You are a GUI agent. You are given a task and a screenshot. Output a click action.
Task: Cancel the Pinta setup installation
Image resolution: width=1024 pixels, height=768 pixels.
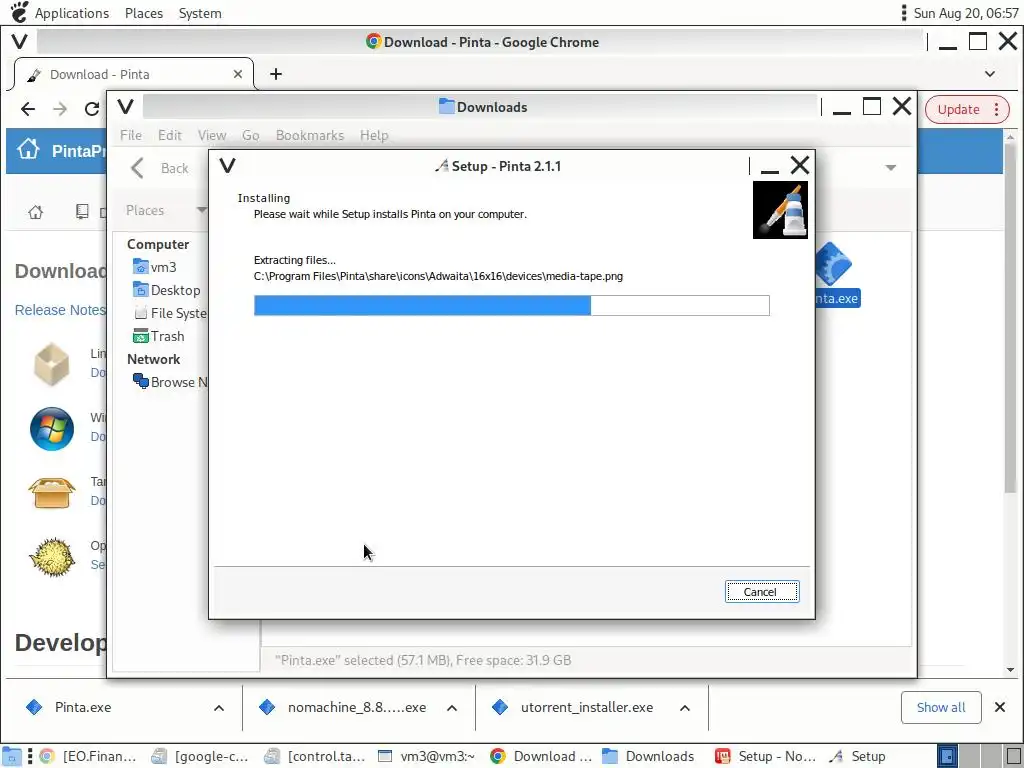(x=761, y=592)
